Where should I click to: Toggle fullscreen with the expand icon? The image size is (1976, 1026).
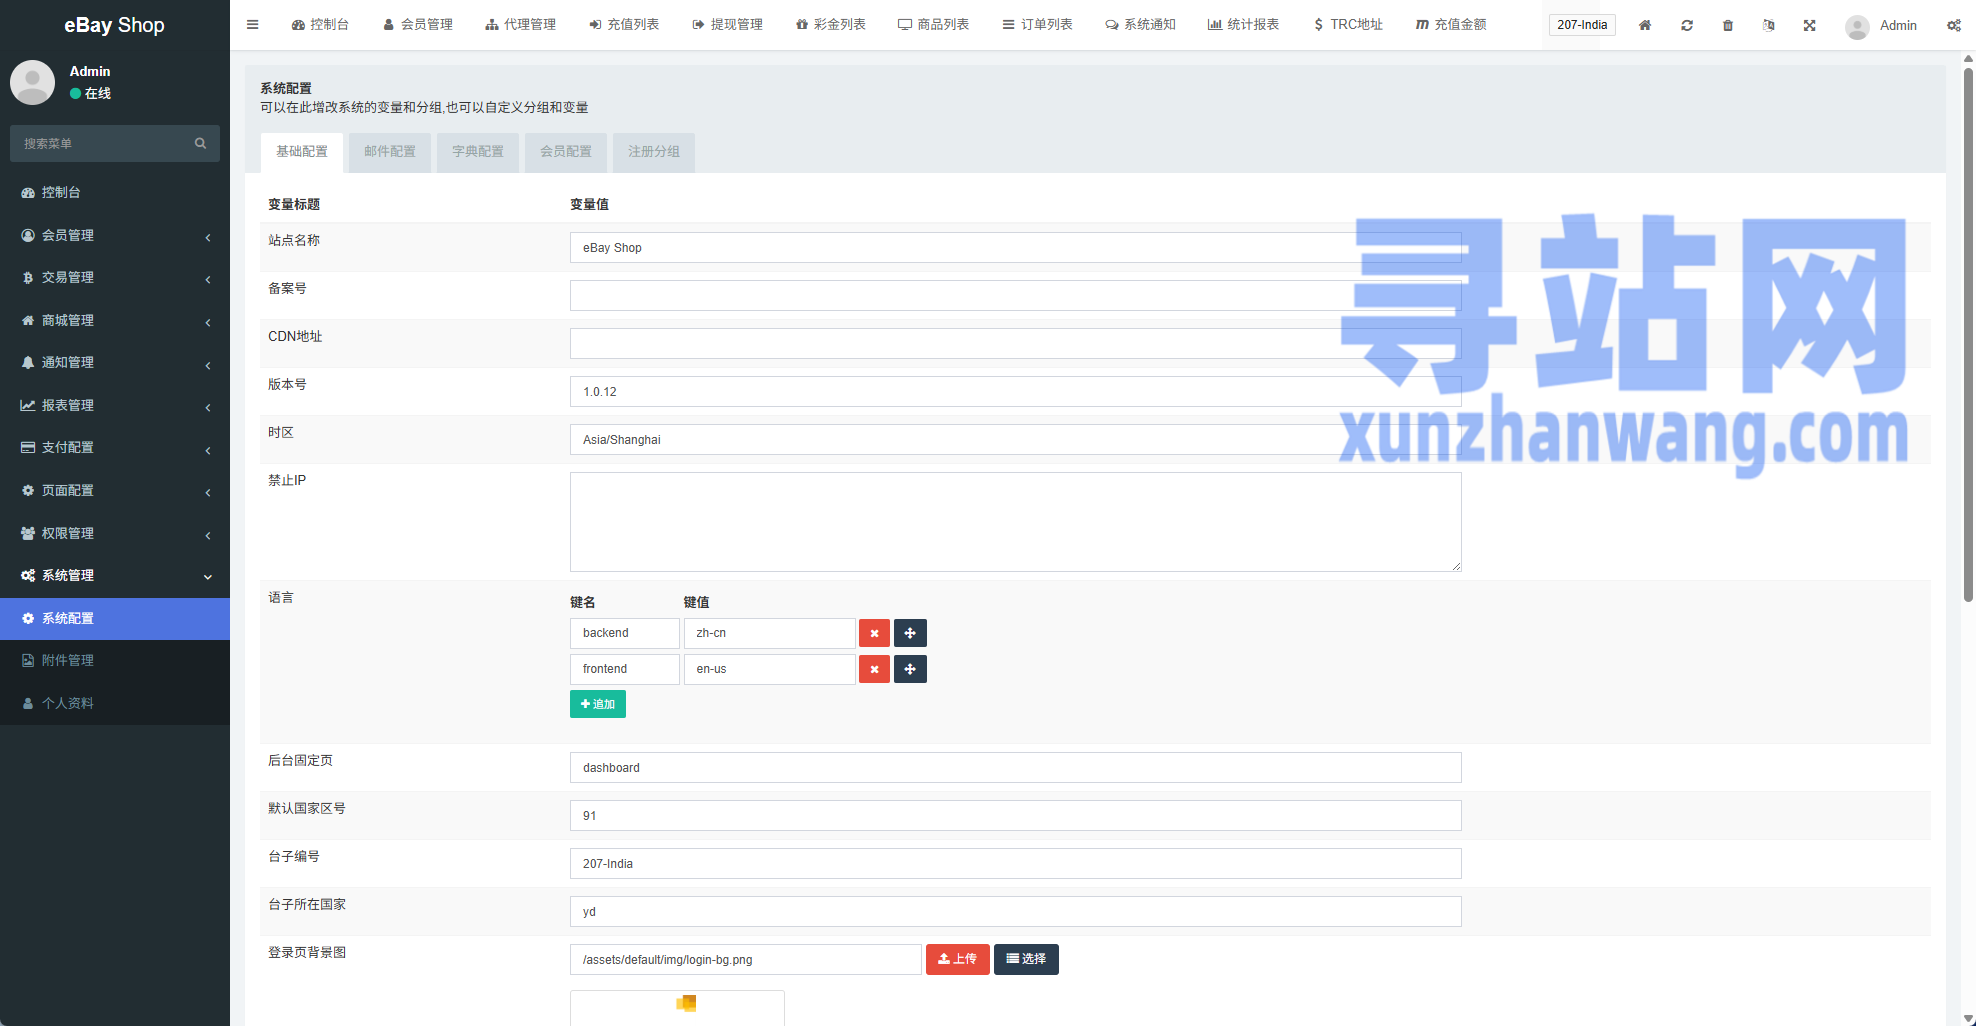point(1810,25)
